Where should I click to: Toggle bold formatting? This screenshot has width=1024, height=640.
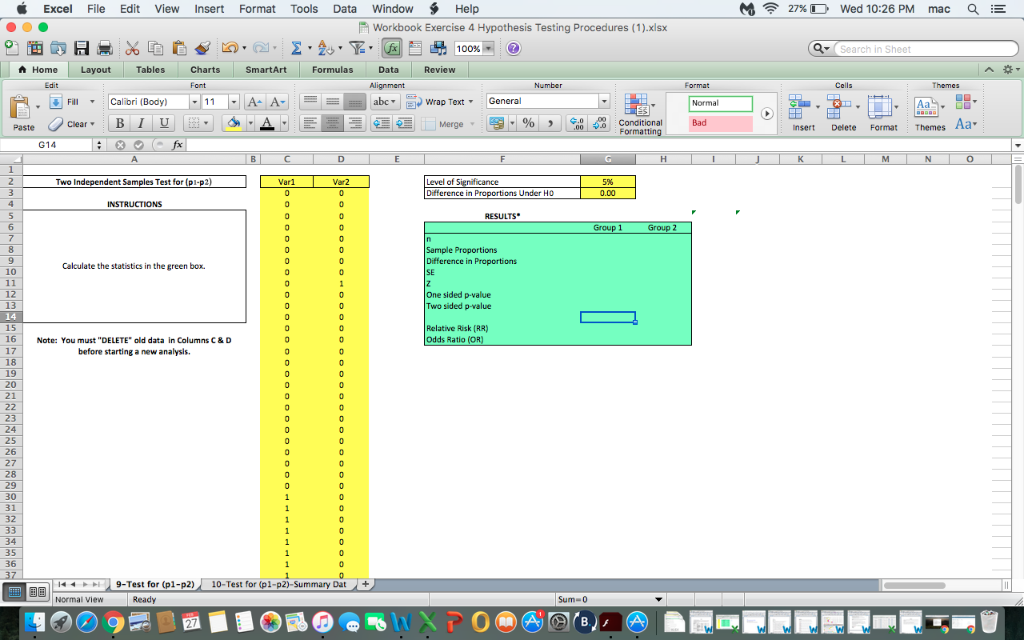point(119,122)
